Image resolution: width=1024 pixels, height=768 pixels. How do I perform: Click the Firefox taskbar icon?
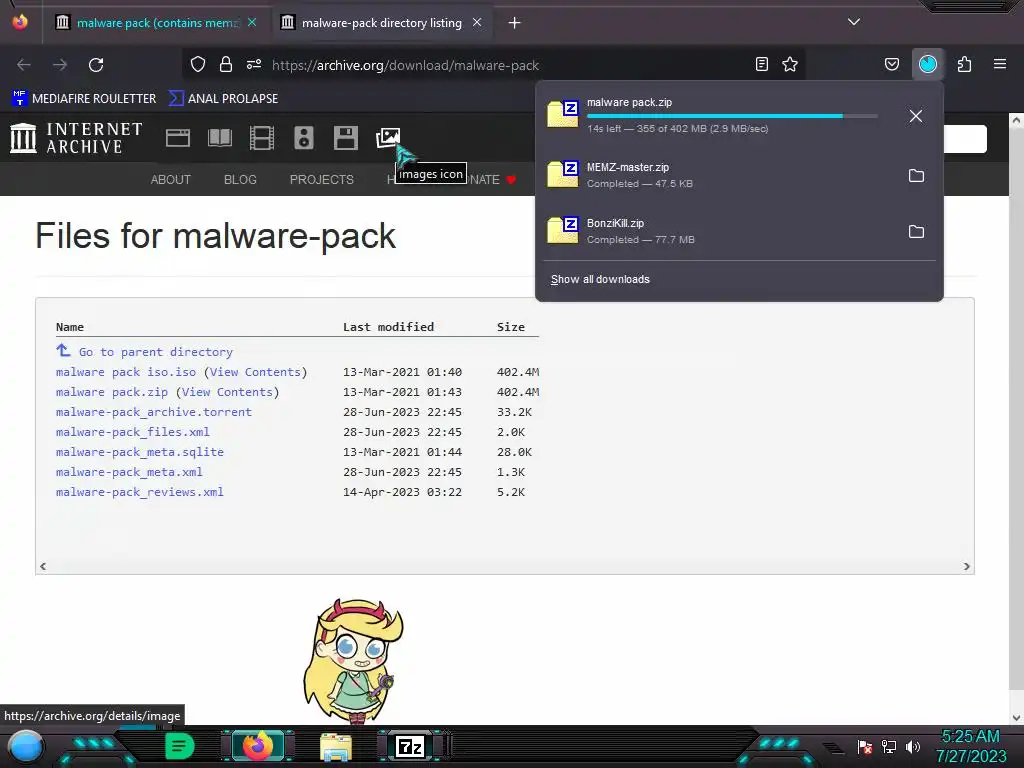(x=258, y=746)
